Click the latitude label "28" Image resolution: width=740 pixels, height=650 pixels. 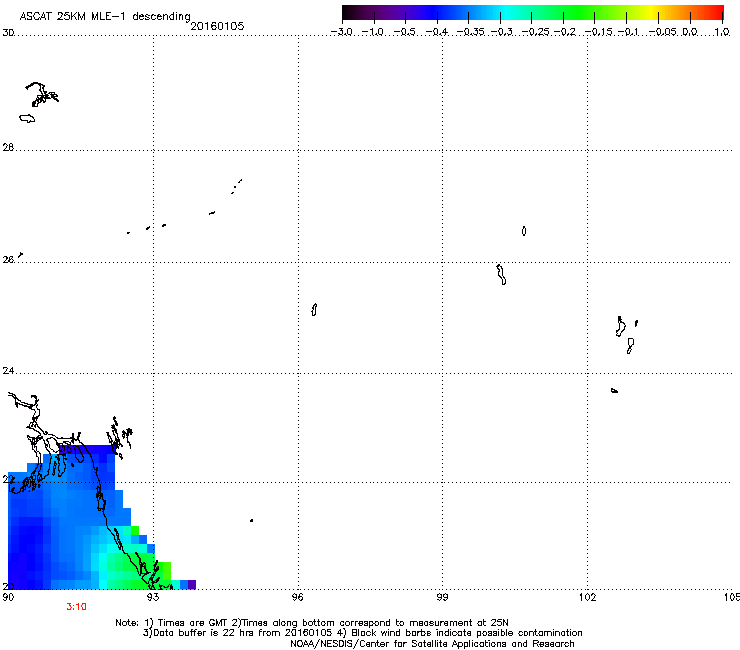click(8, 148)
